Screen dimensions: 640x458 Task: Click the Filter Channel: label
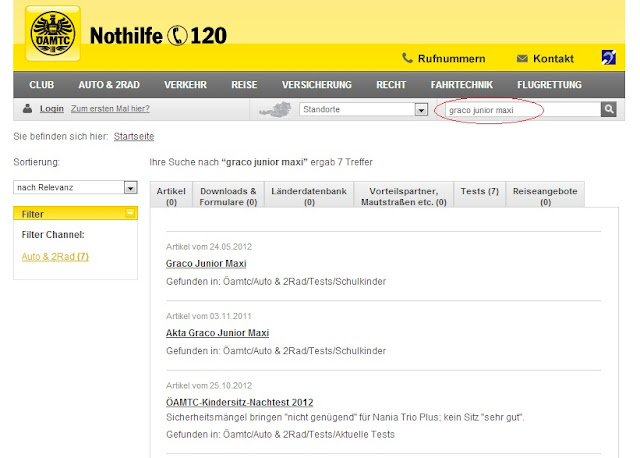(53, 235)
